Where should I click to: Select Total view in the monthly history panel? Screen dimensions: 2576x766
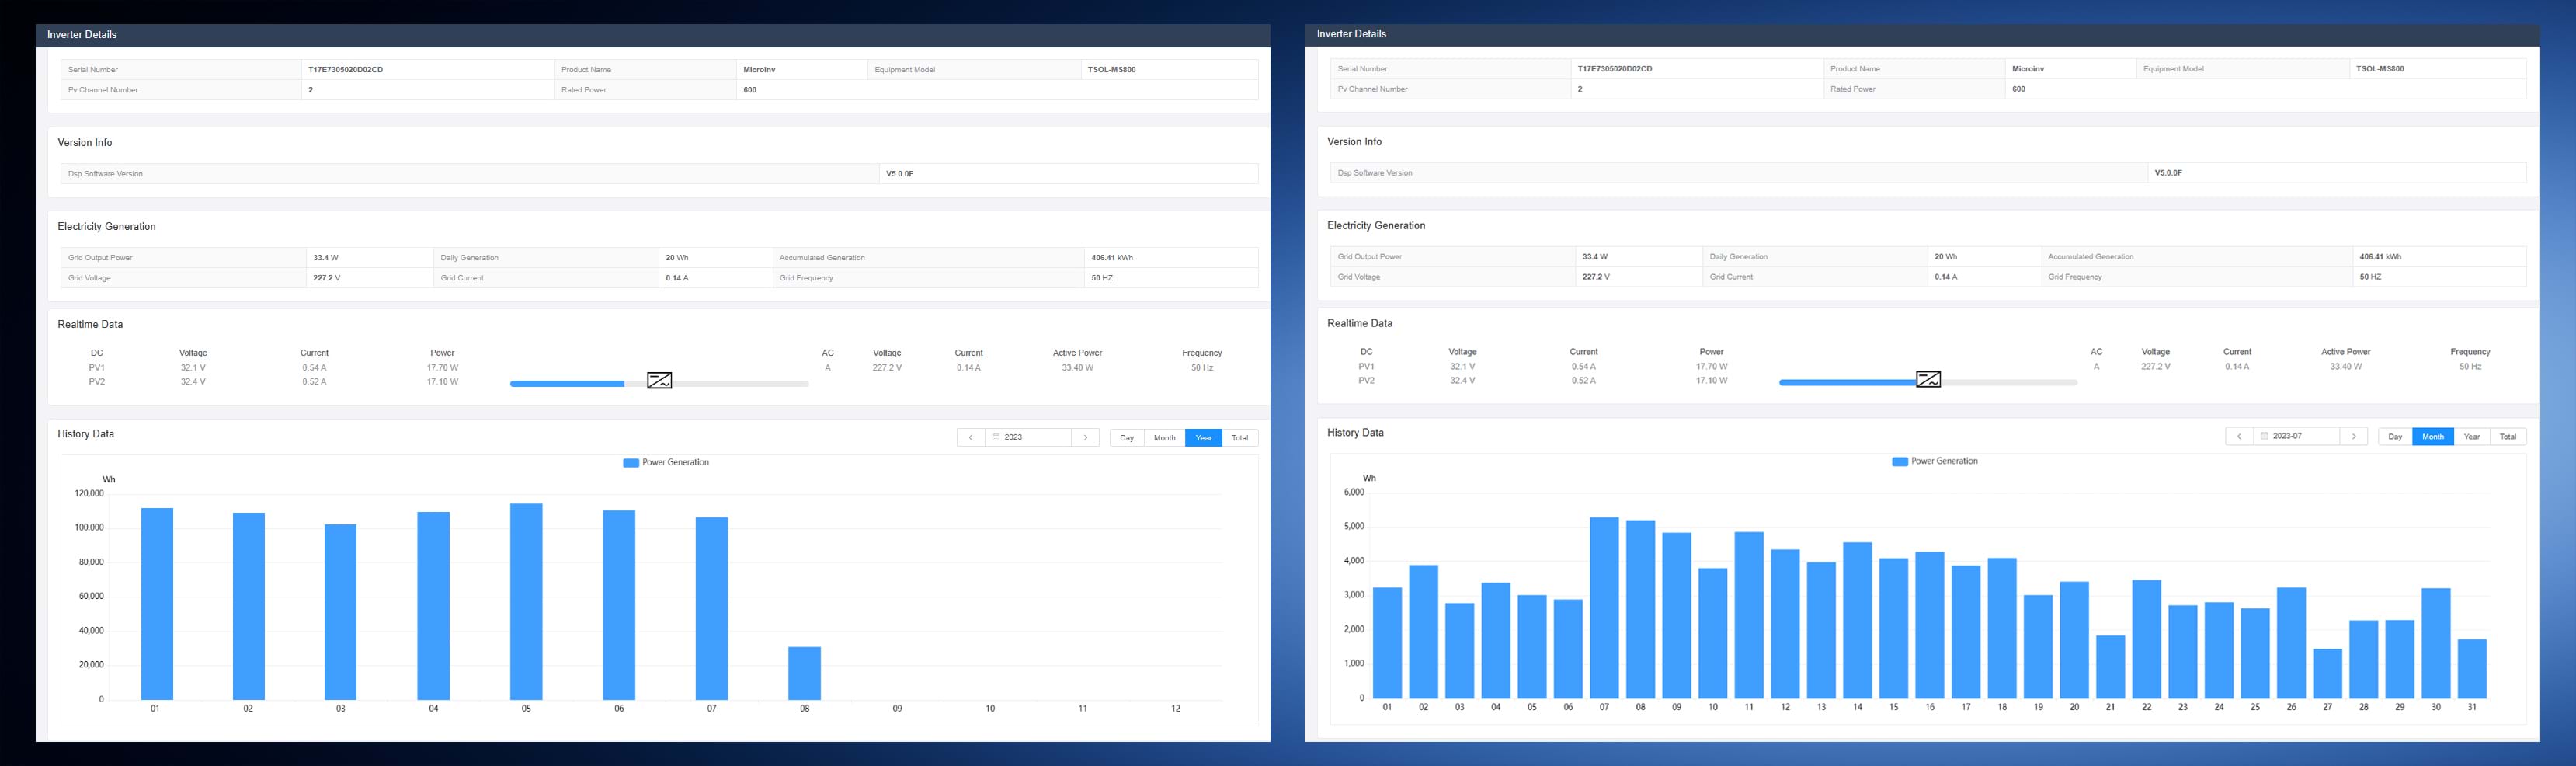click(x=2508, y=437)
